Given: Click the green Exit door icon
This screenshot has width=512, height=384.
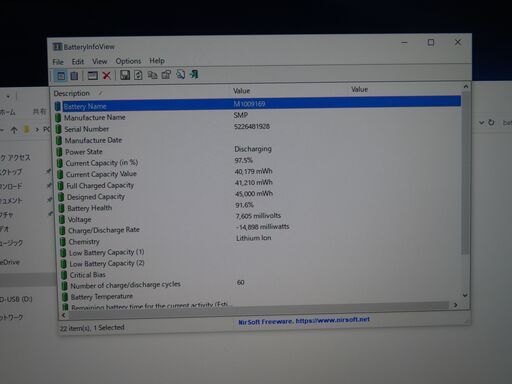Looking at the screenshot, I should click(194, 74).
